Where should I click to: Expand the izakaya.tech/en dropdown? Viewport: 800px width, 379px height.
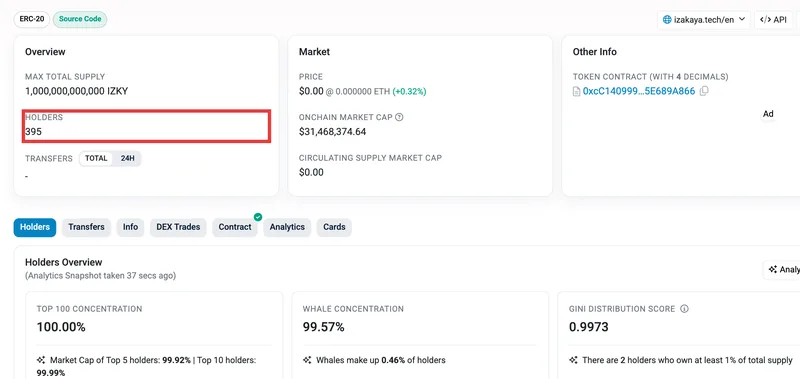(x=704, y=20)
